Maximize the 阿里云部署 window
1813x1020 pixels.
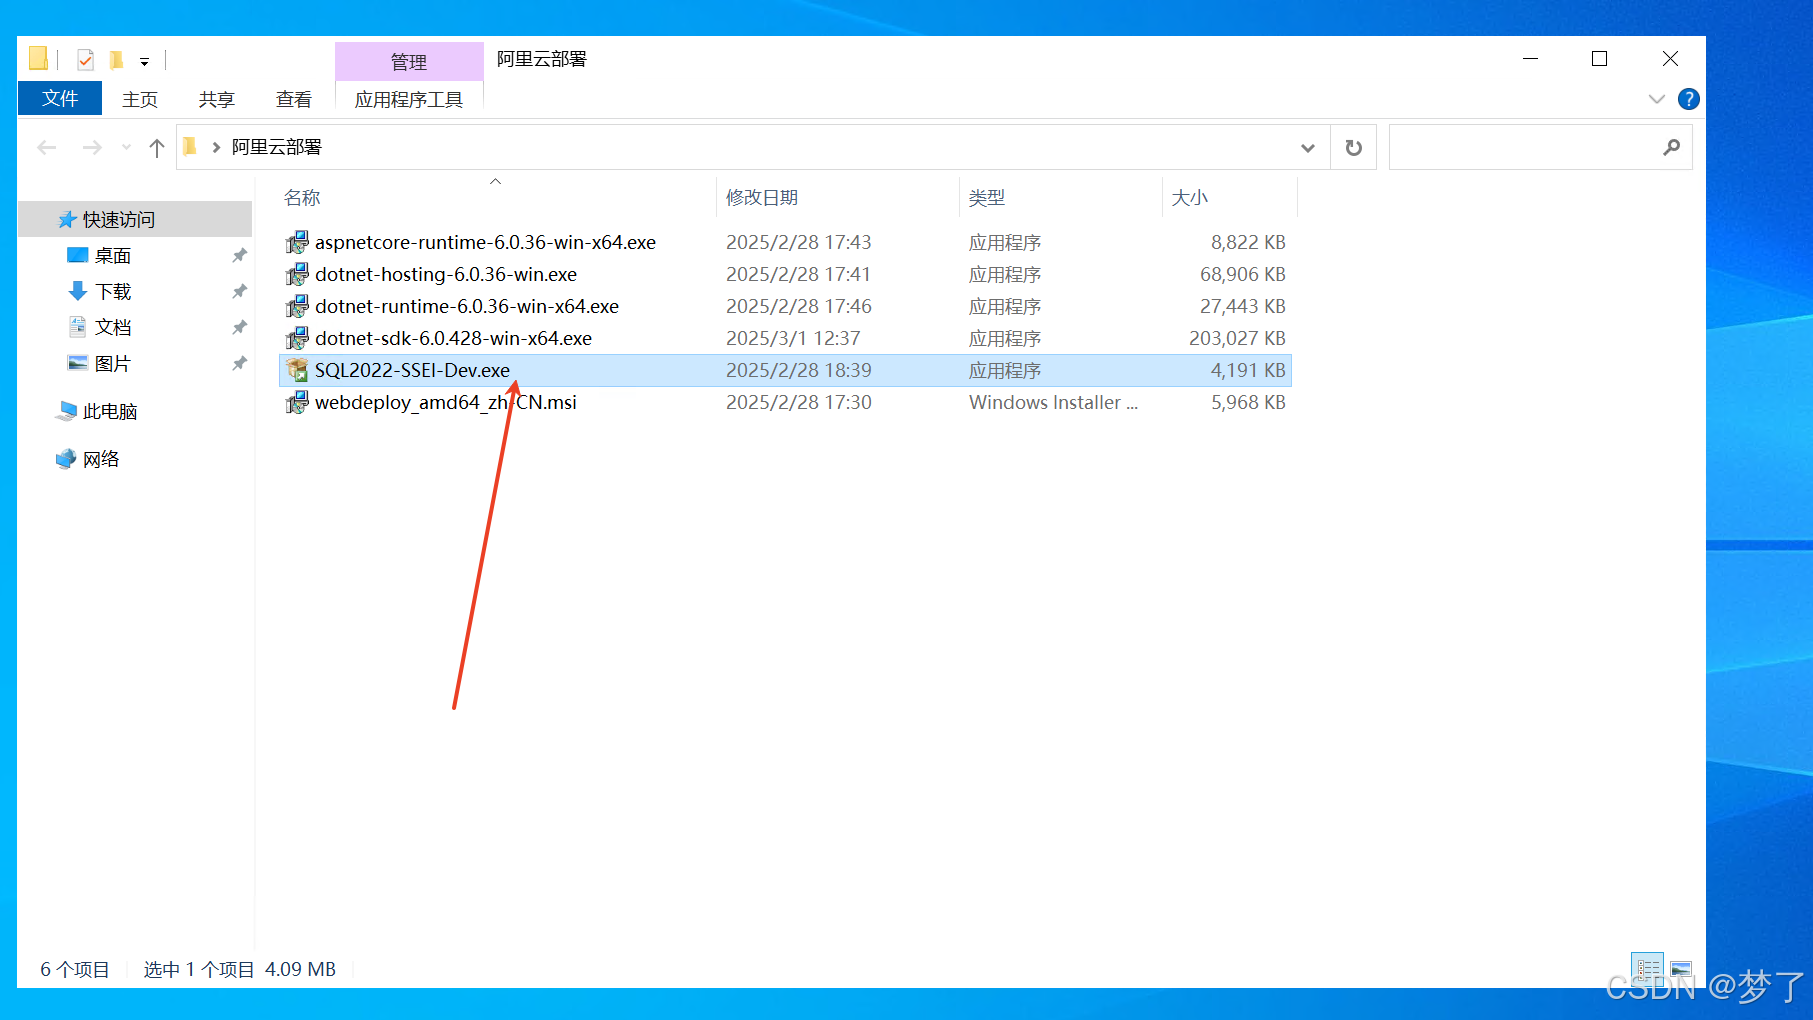[1599, 59]
